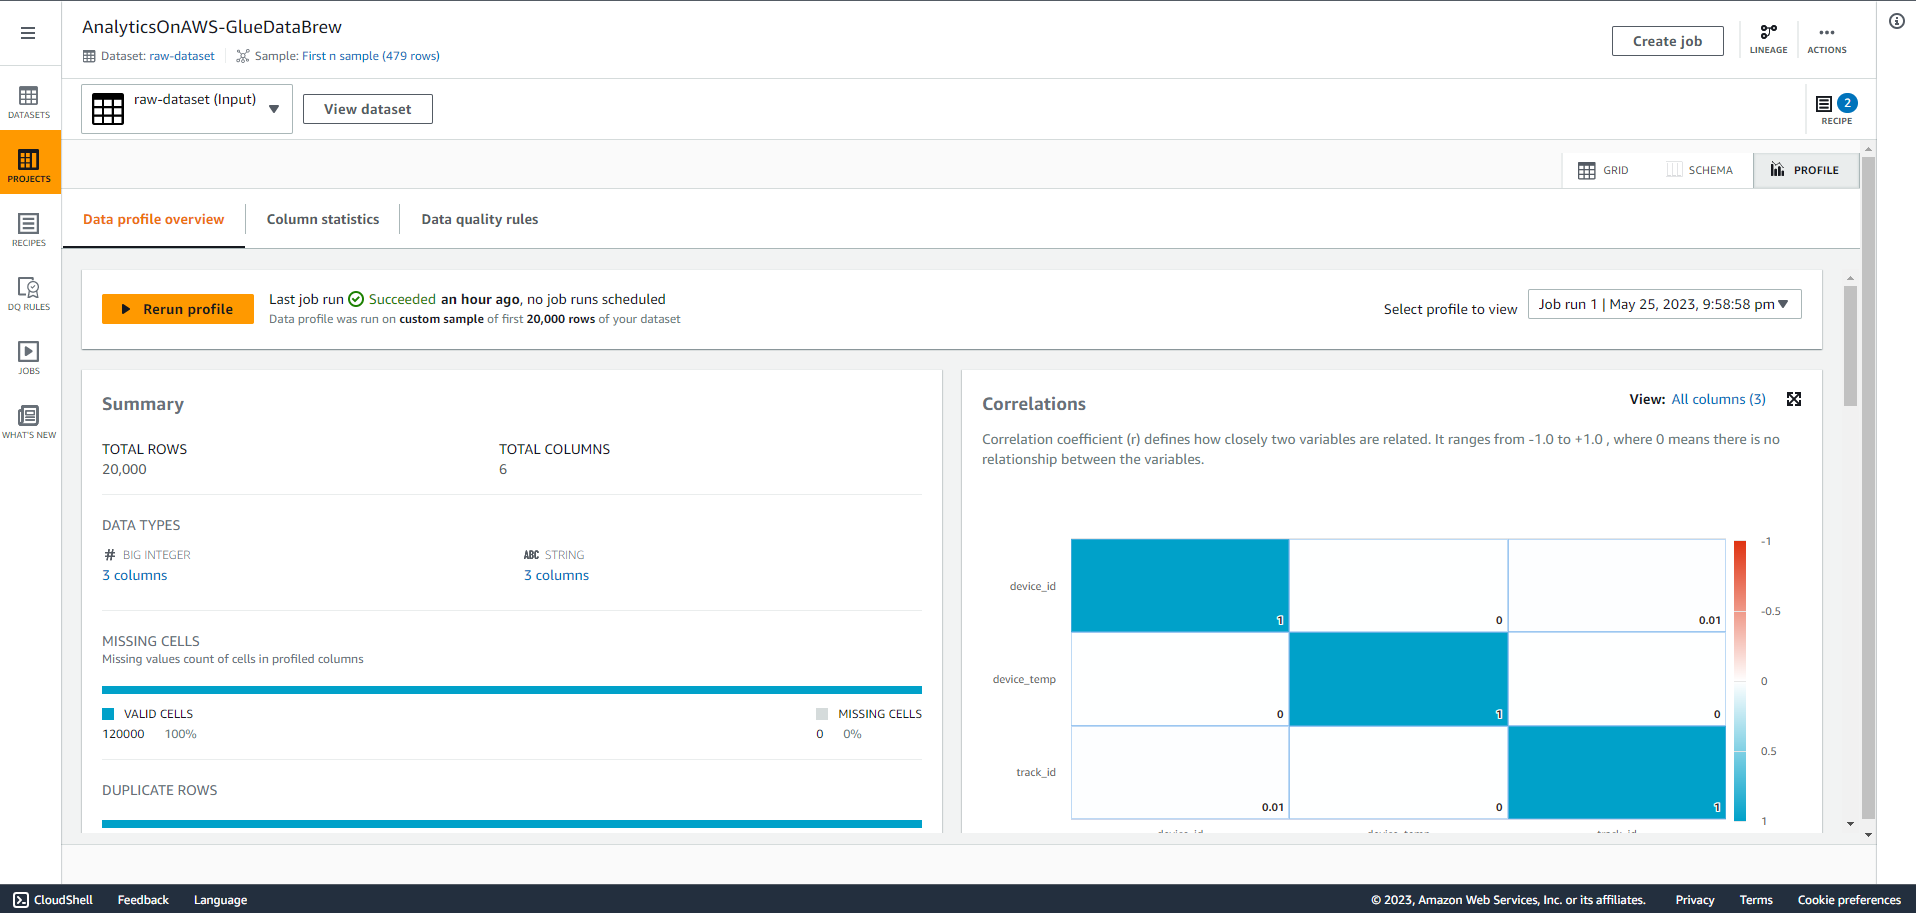Click the missing cells progress bar
This screenshot has height=913, width=1916.
click(512, 690)
